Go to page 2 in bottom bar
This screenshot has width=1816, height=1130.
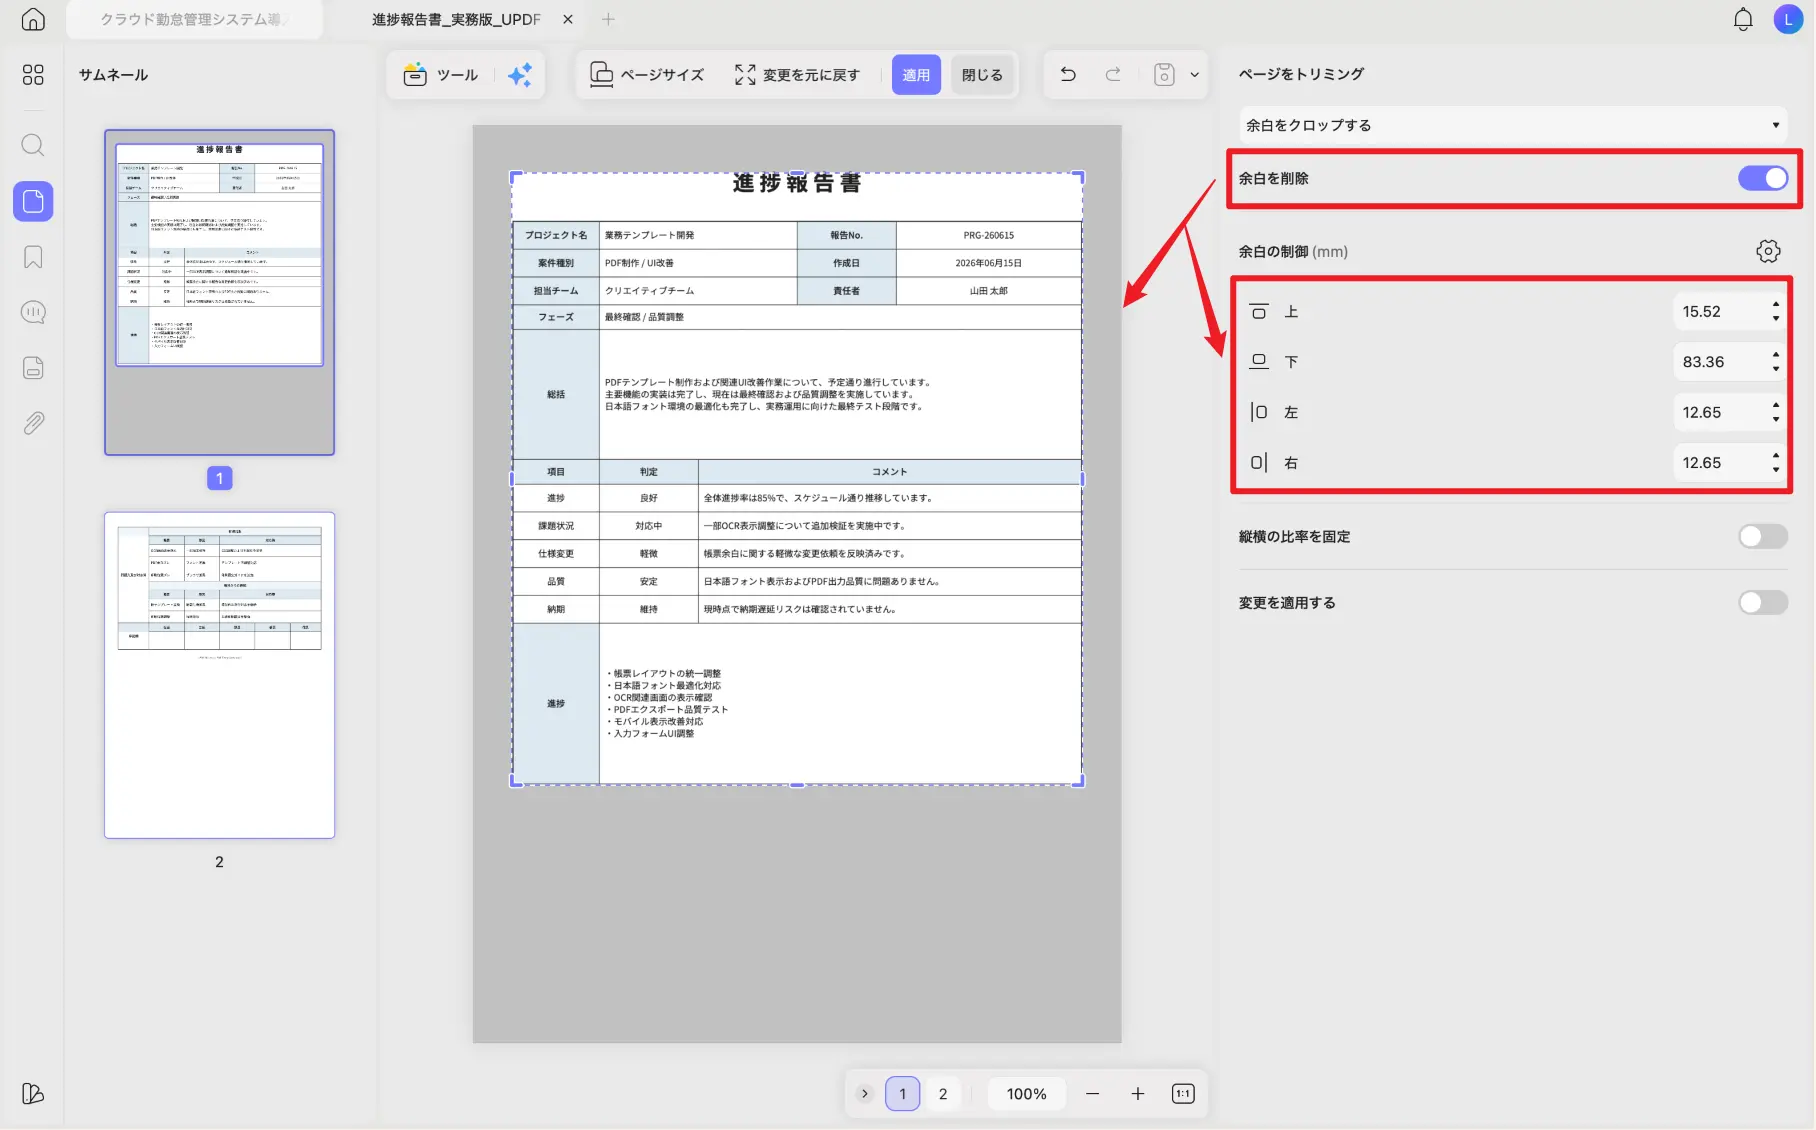943,1094
